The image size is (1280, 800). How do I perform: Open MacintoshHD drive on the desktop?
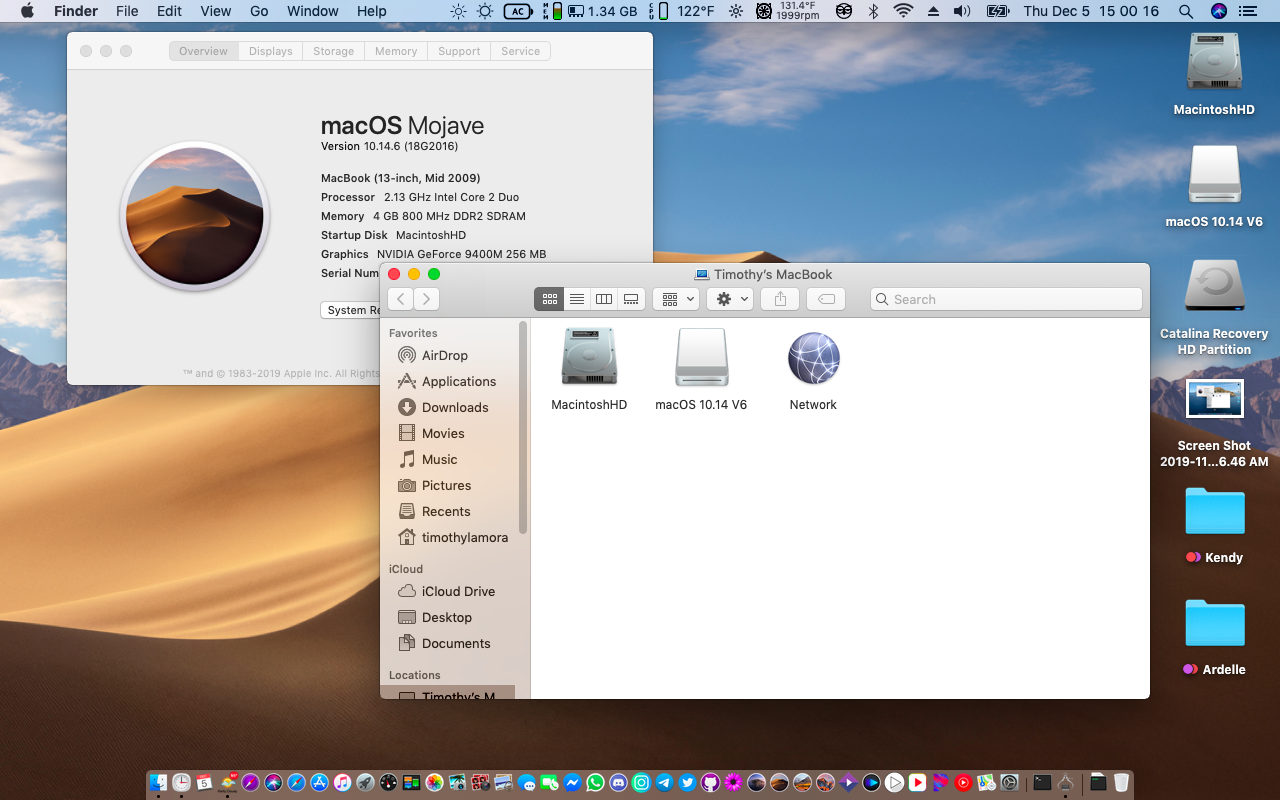(1214, 62)
